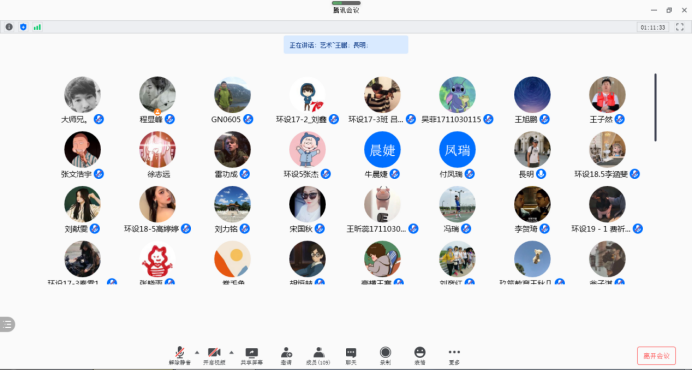This screenshot has width=692, height=370.
Task: Open the More (更多) menu
Action: [x=454, y=356]
